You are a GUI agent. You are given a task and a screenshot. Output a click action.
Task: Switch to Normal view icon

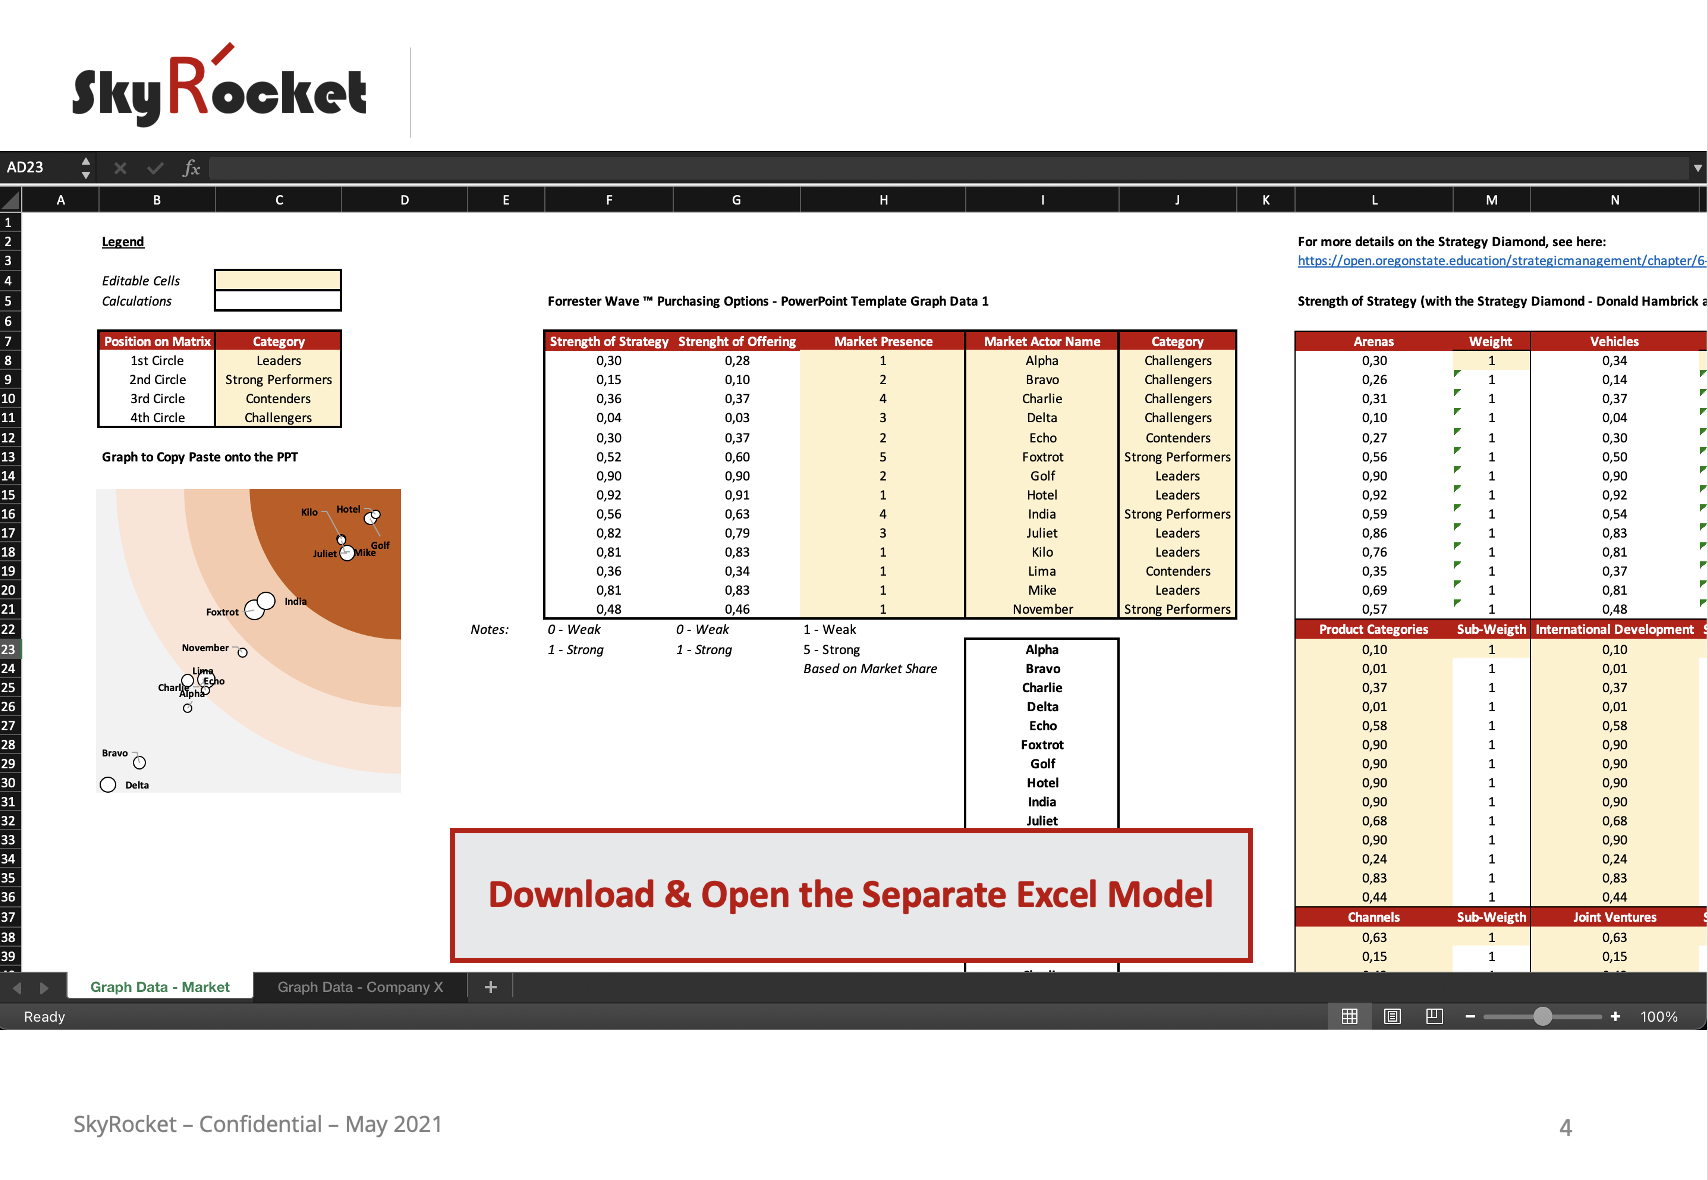1349,1016
